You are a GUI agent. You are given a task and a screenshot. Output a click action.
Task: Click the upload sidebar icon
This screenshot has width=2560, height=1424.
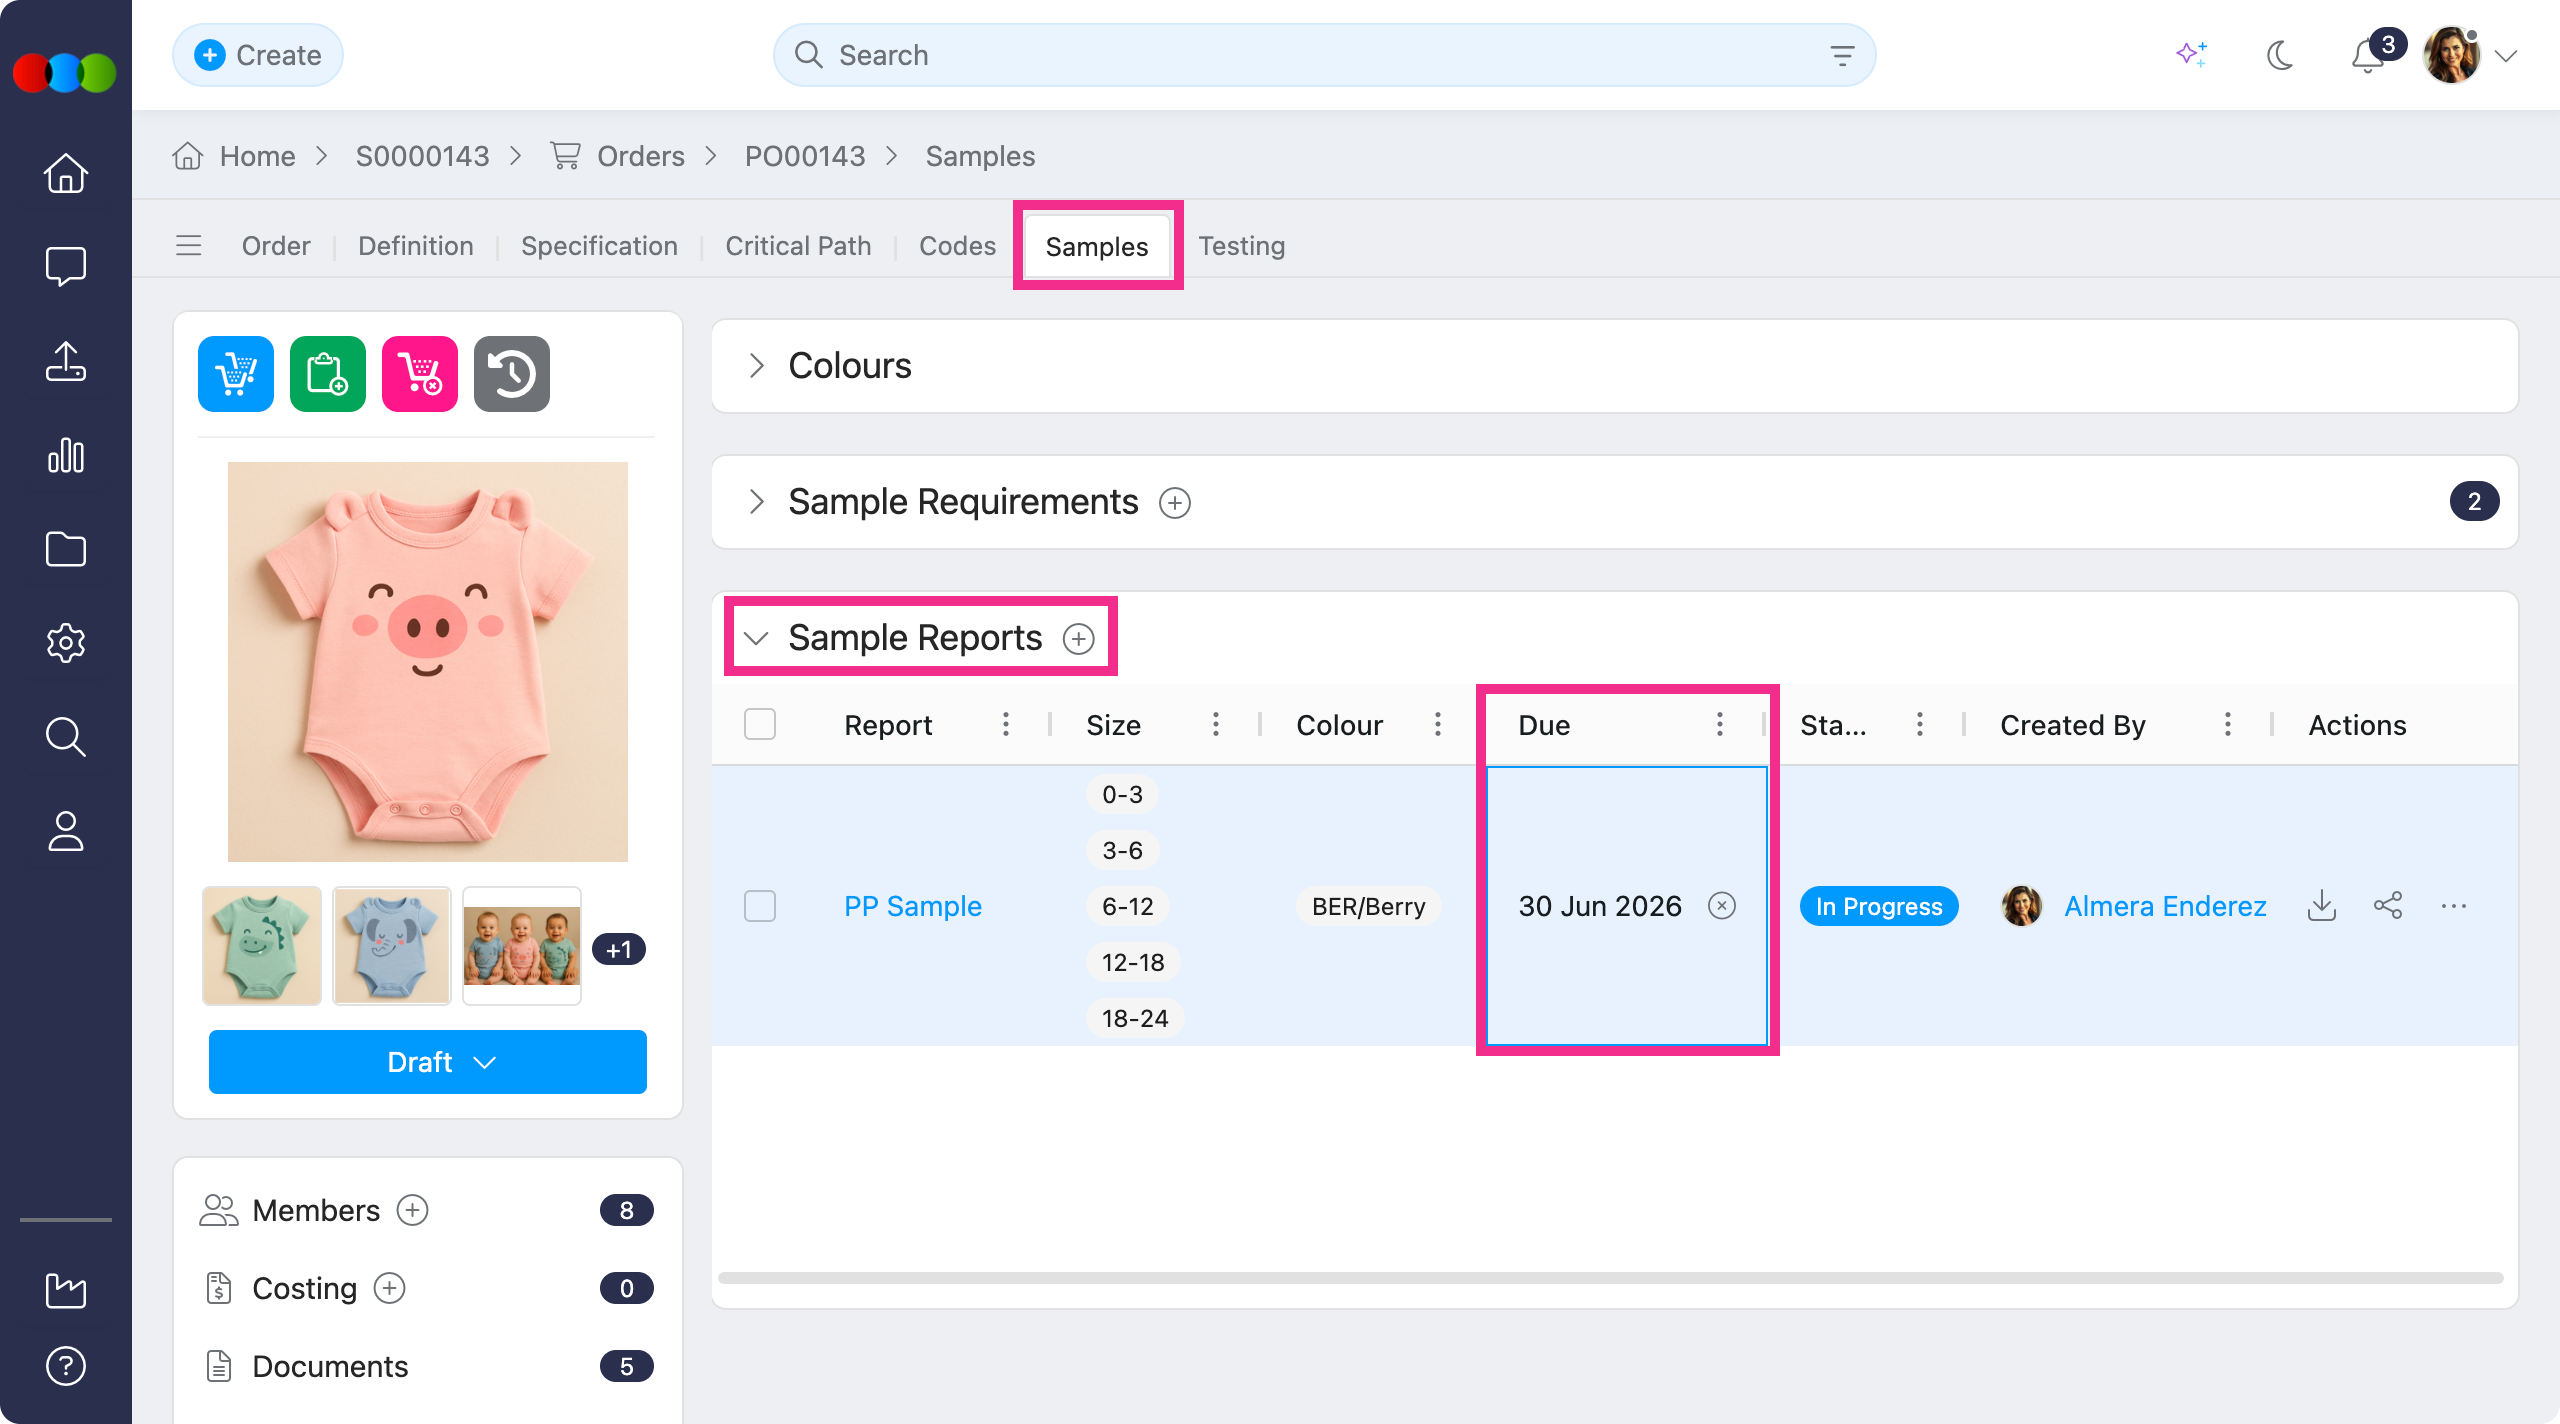tap(66, 361)
